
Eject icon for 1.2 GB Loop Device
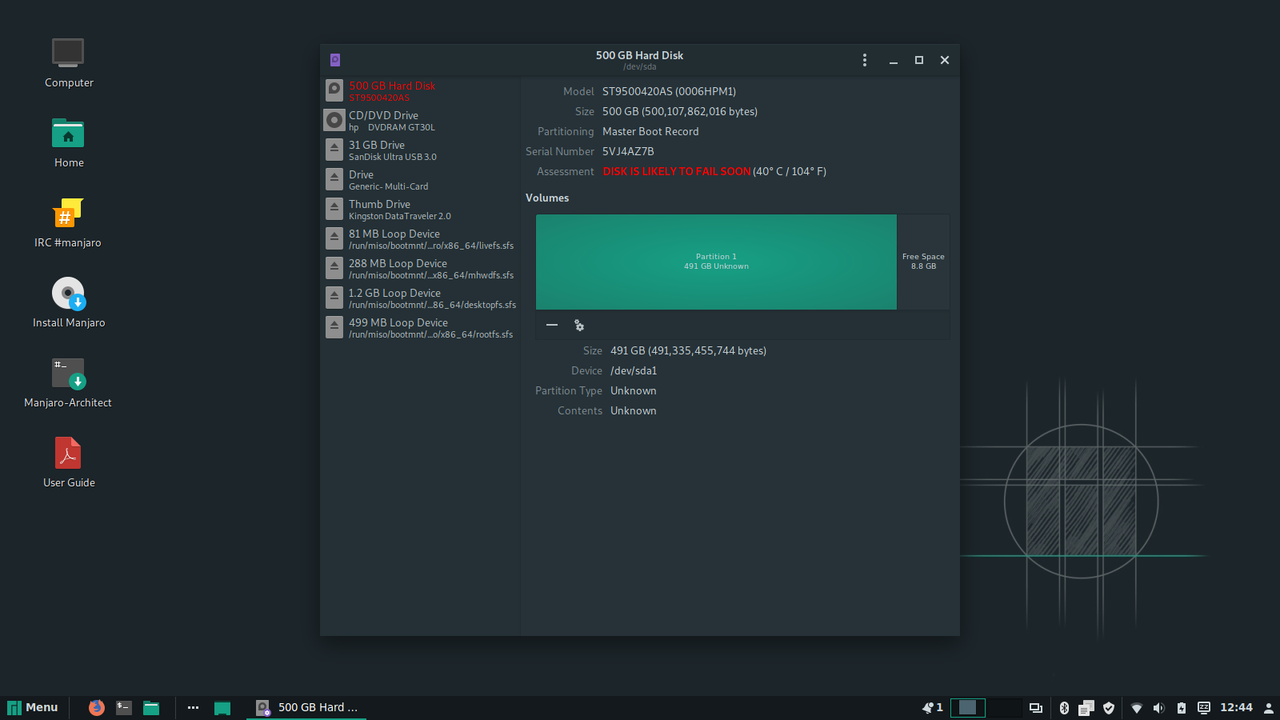(x=335, y=298)
